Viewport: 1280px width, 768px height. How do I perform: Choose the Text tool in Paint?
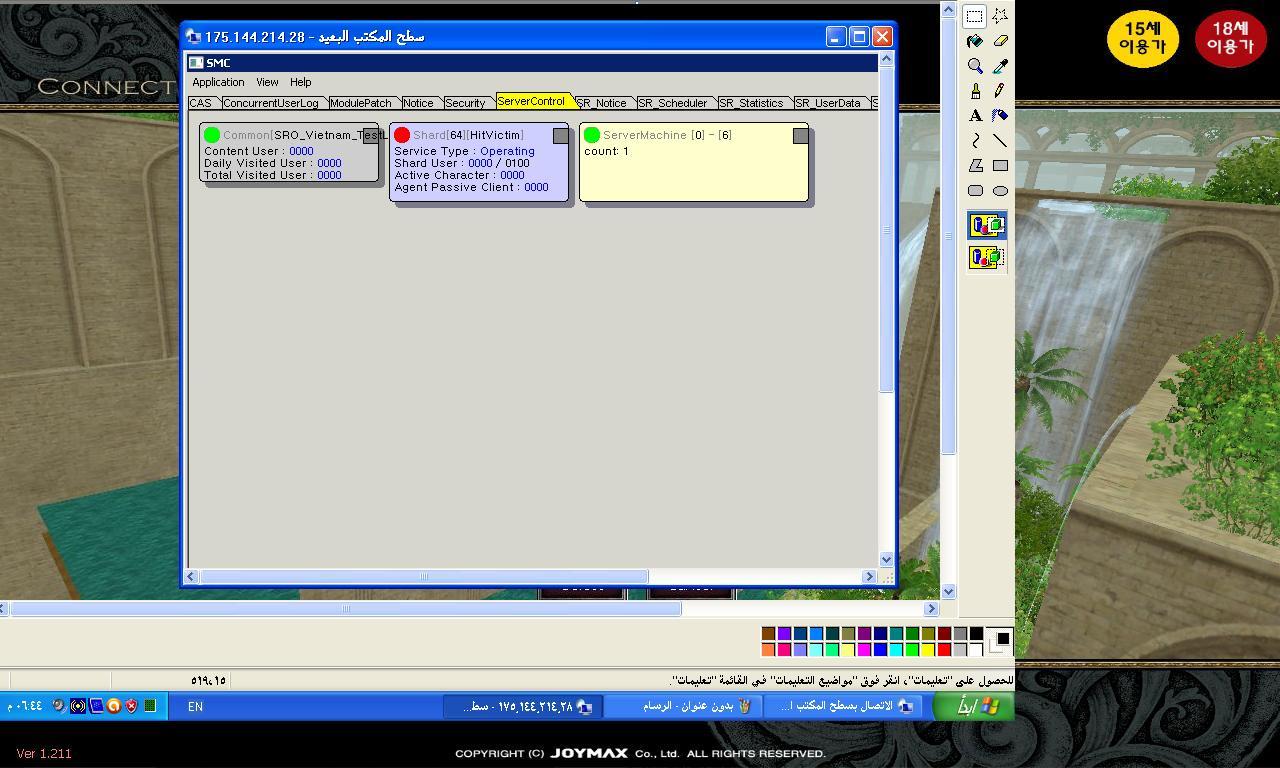[975, 116]
